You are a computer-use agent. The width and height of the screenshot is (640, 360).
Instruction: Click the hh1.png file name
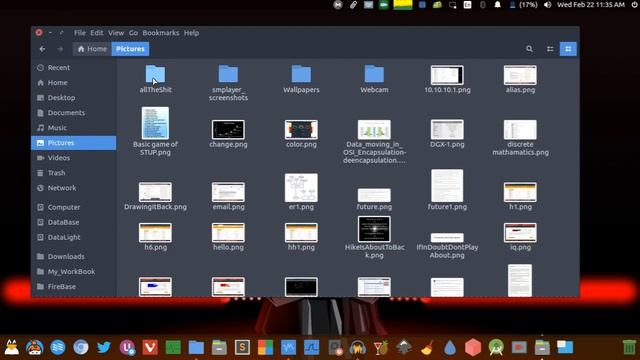pos(301,247)
